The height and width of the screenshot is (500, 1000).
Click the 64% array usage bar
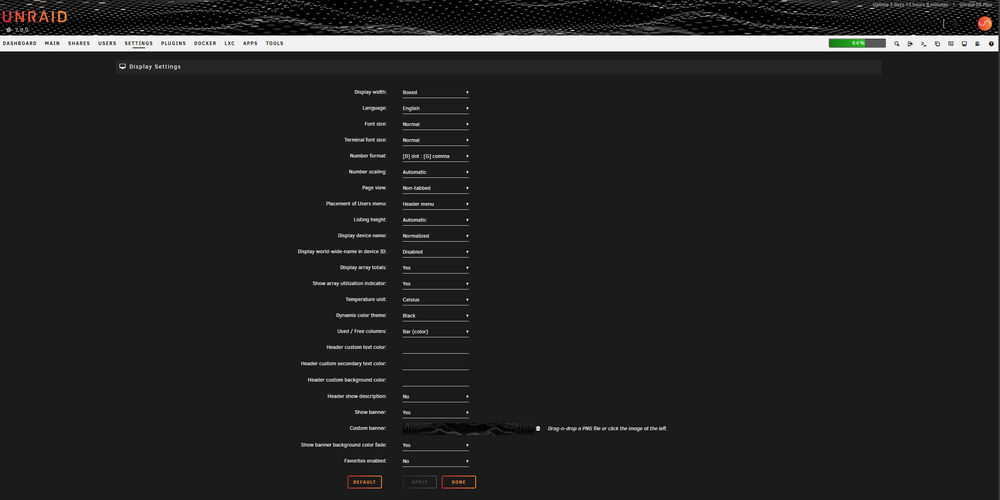[857, 43]
